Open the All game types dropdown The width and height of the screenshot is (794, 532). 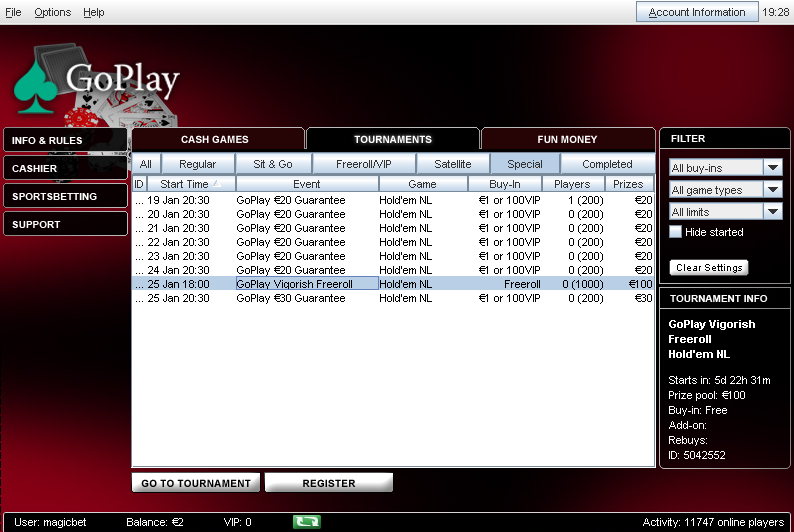point(725,190)
